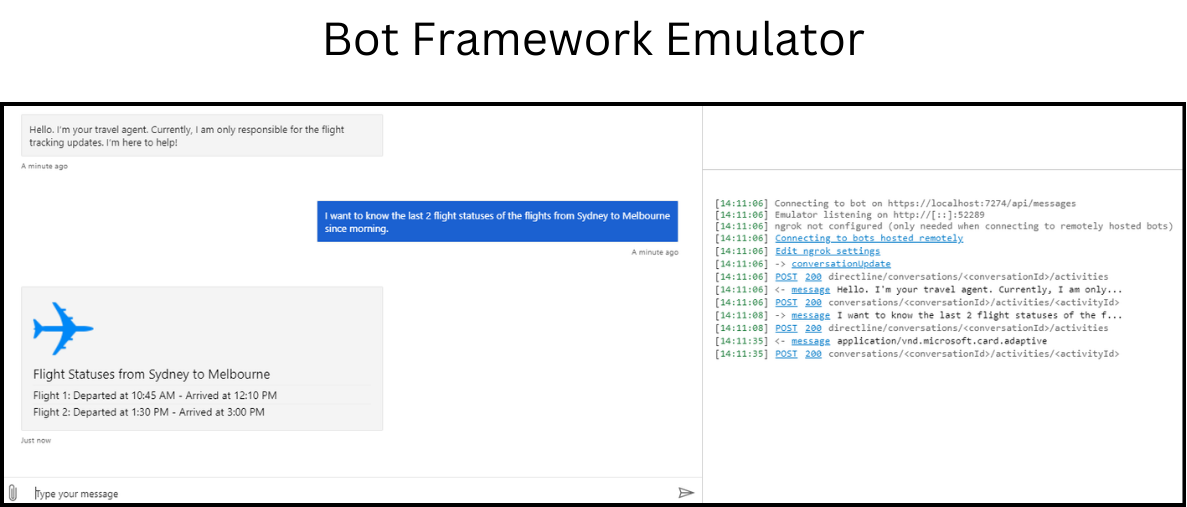Click 'Connecting to bot on https://localhost:7274/api/messages' log line

pyautogui.click(x=924, y=204)
